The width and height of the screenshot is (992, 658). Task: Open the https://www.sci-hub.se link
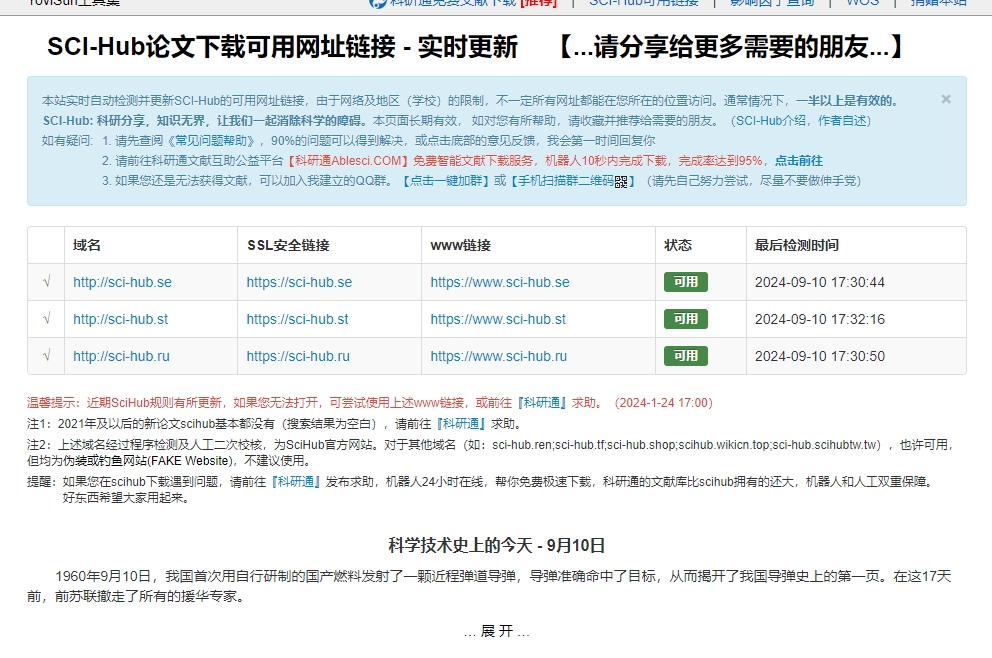coord(500,282)
